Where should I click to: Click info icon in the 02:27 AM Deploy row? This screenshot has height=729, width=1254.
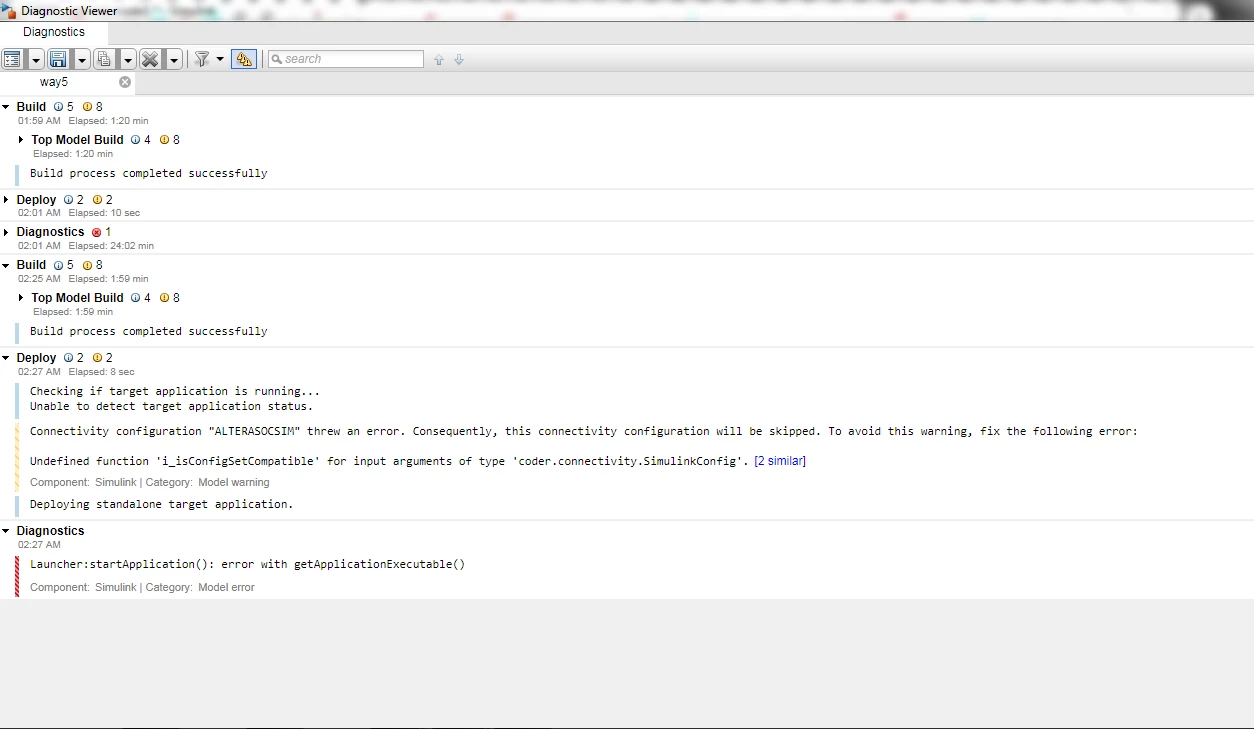point(68,358)
